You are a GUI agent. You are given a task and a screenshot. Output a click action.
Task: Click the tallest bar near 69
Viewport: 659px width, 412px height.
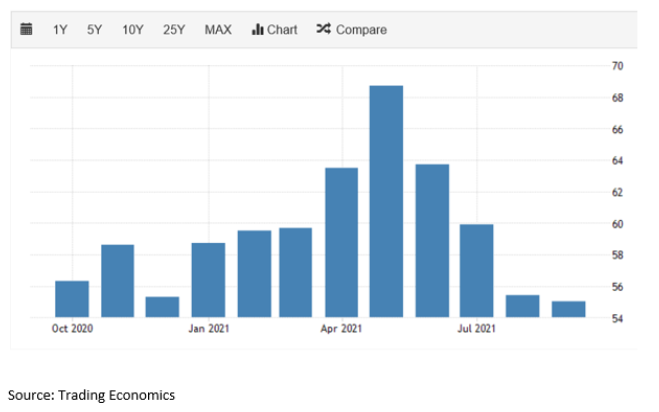click(x=386, y=201)
